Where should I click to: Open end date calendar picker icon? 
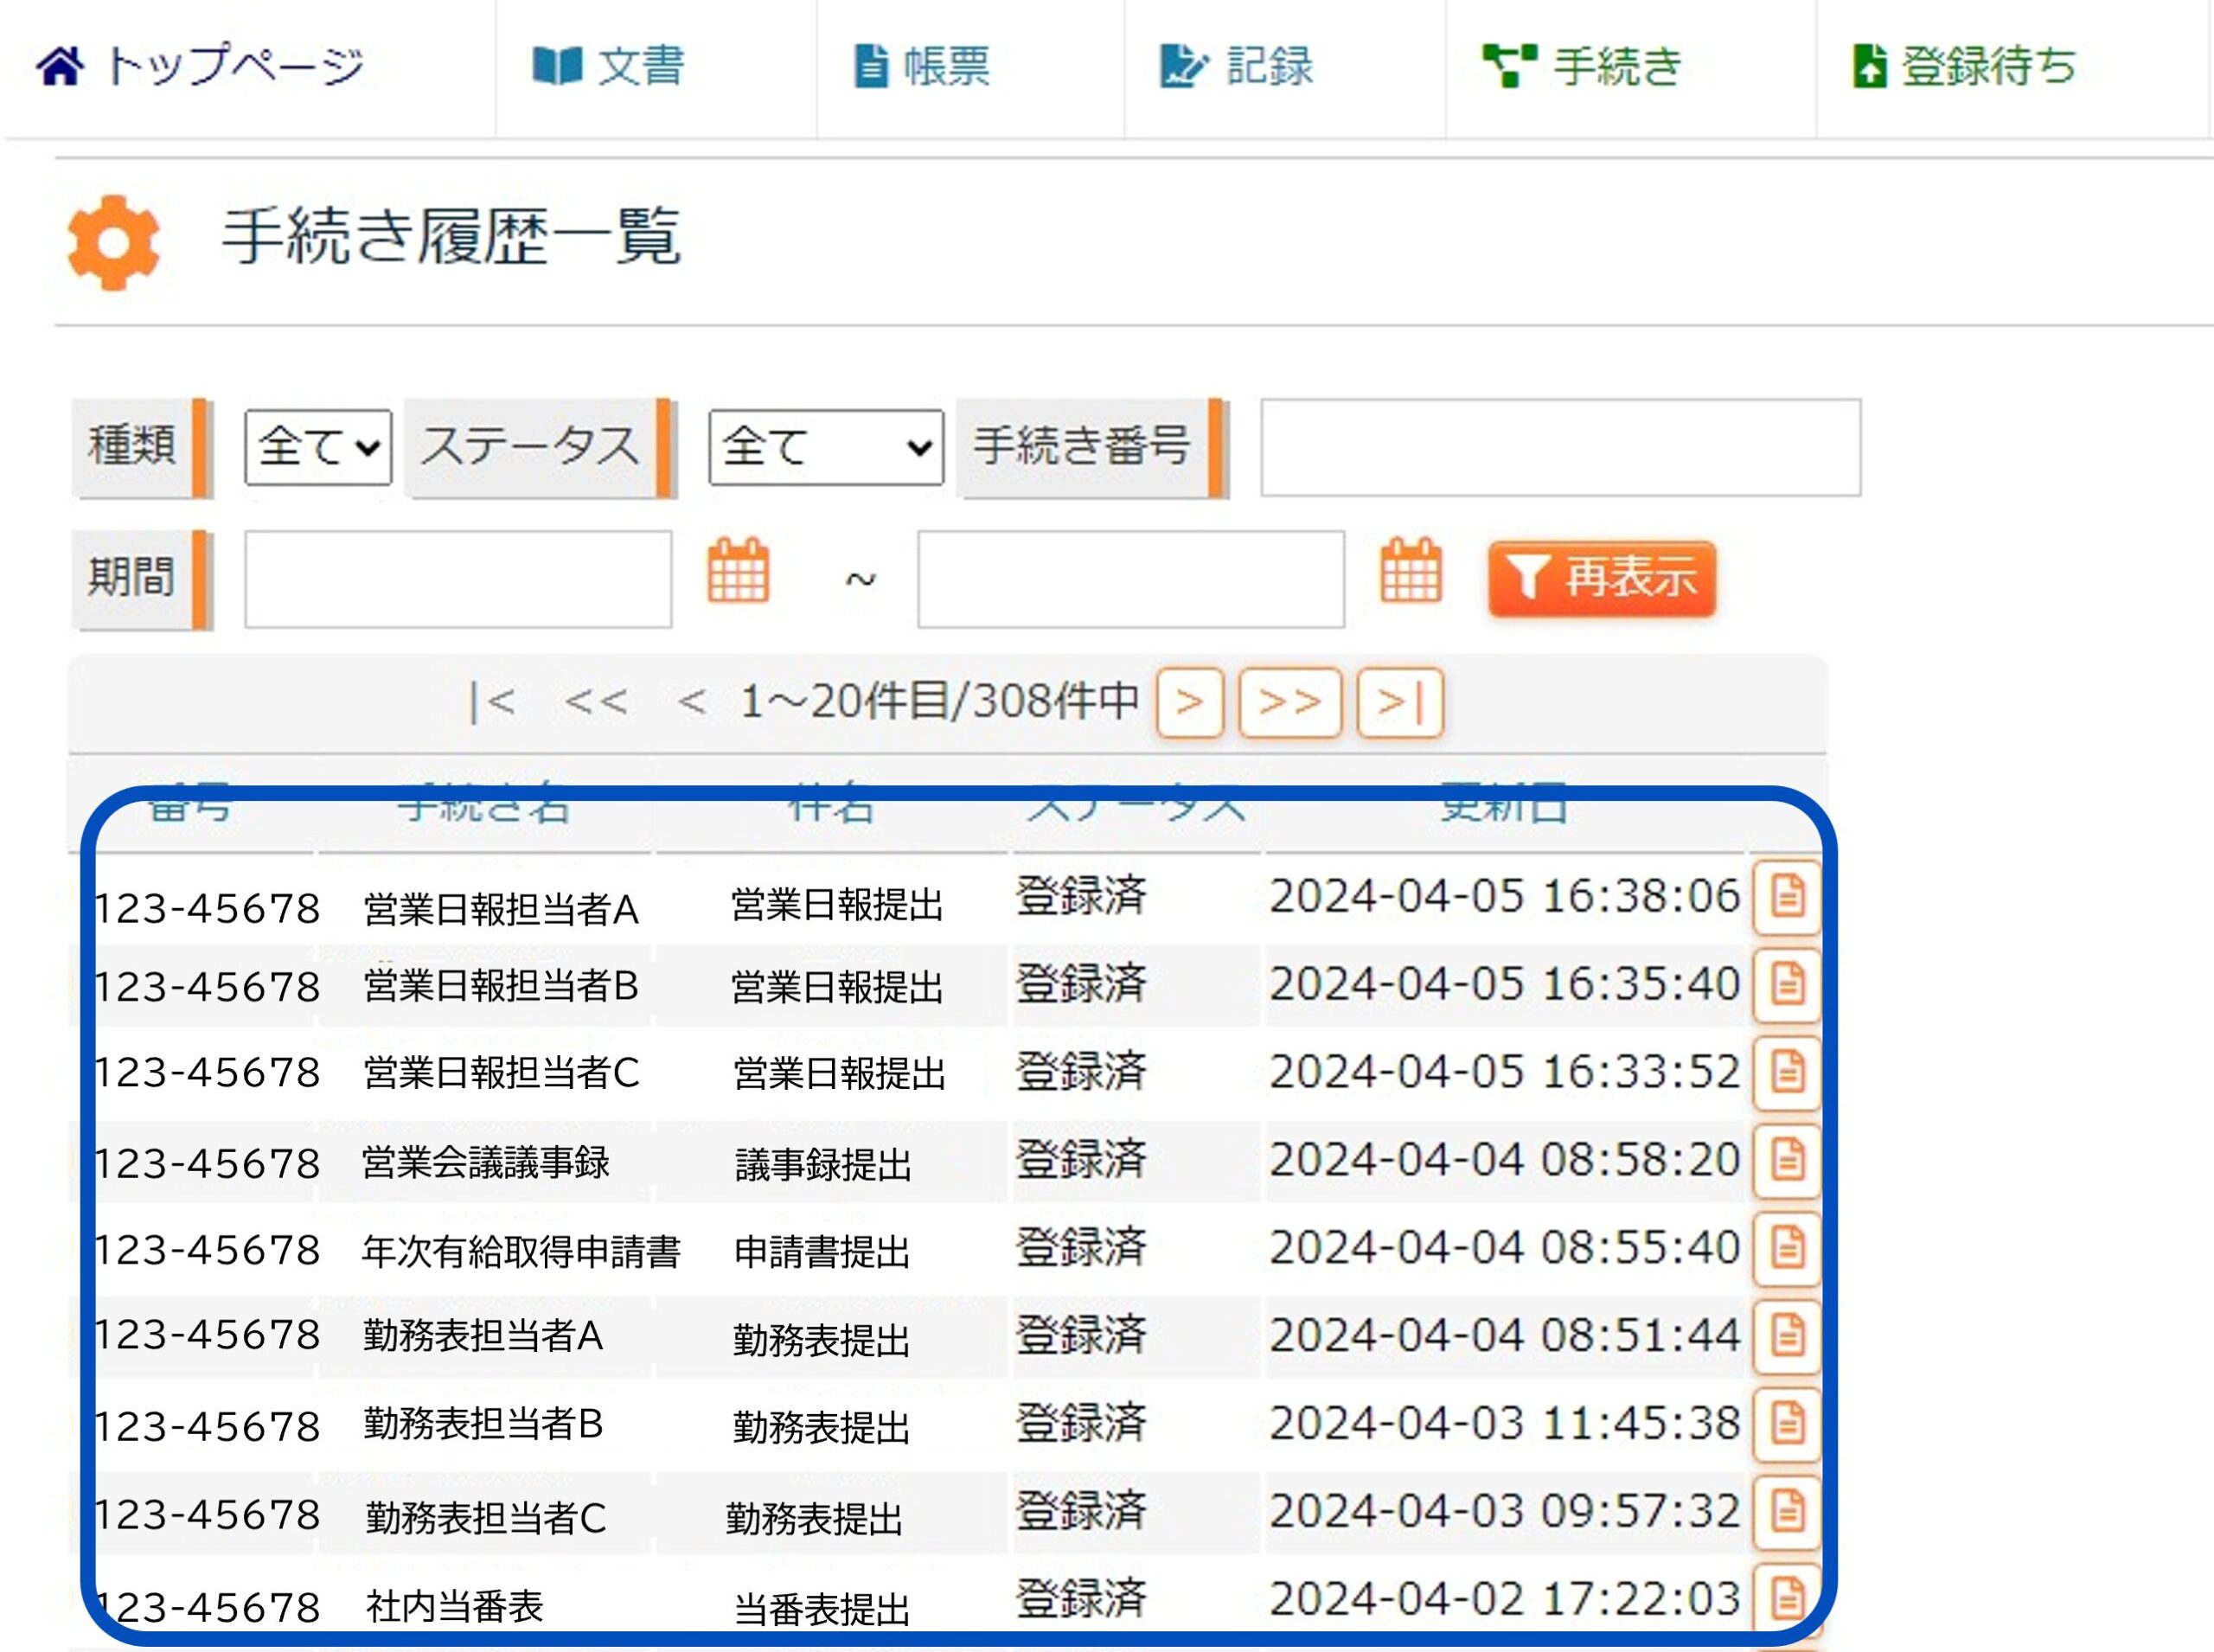point(1410,571)
